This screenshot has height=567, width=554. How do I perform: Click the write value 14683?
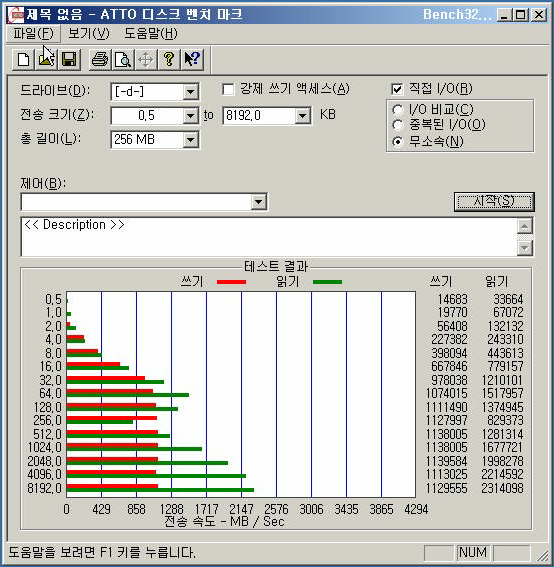tap(452, 299)
